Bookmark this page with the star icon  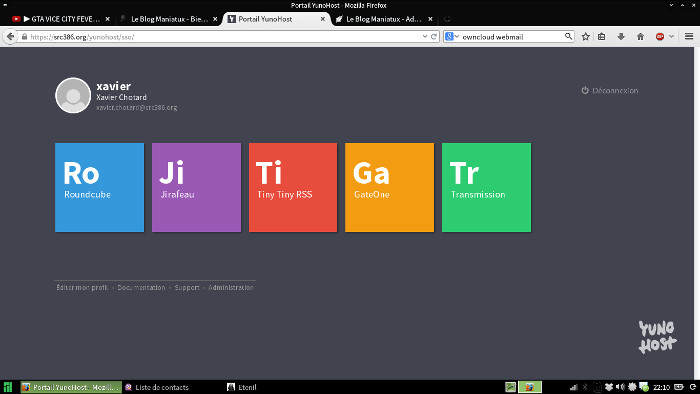coord(586,37)
